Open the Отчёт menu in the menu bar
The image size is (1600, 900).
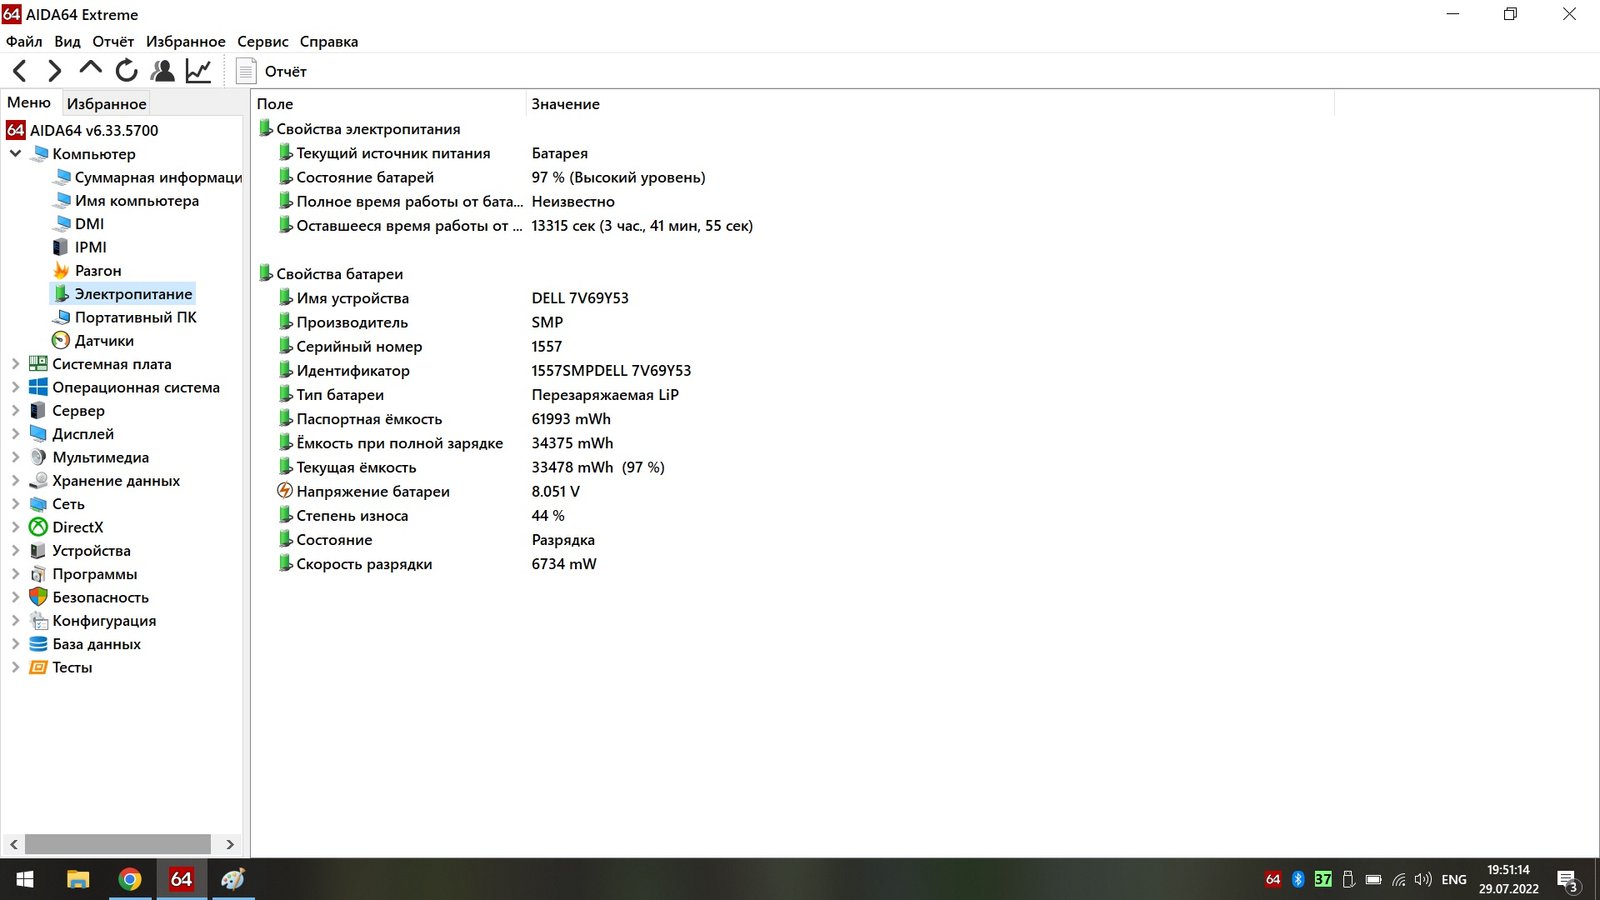click(x=113, y=42)
